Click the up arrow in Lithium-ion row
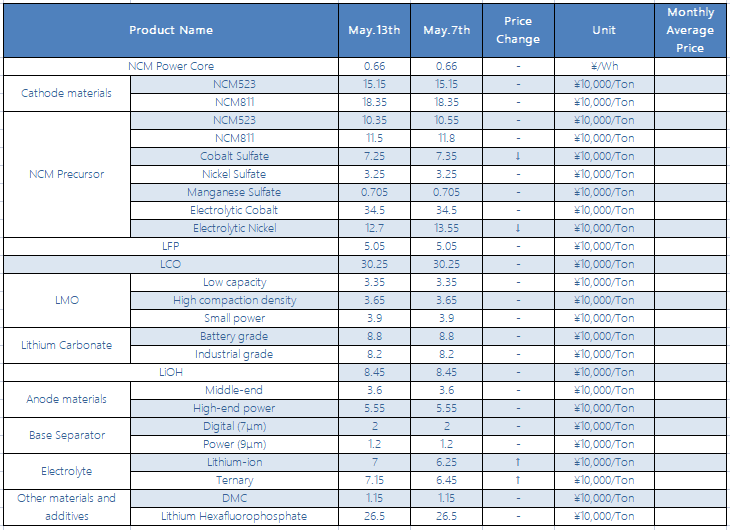 pyautogui.click(x=518, y=462)
